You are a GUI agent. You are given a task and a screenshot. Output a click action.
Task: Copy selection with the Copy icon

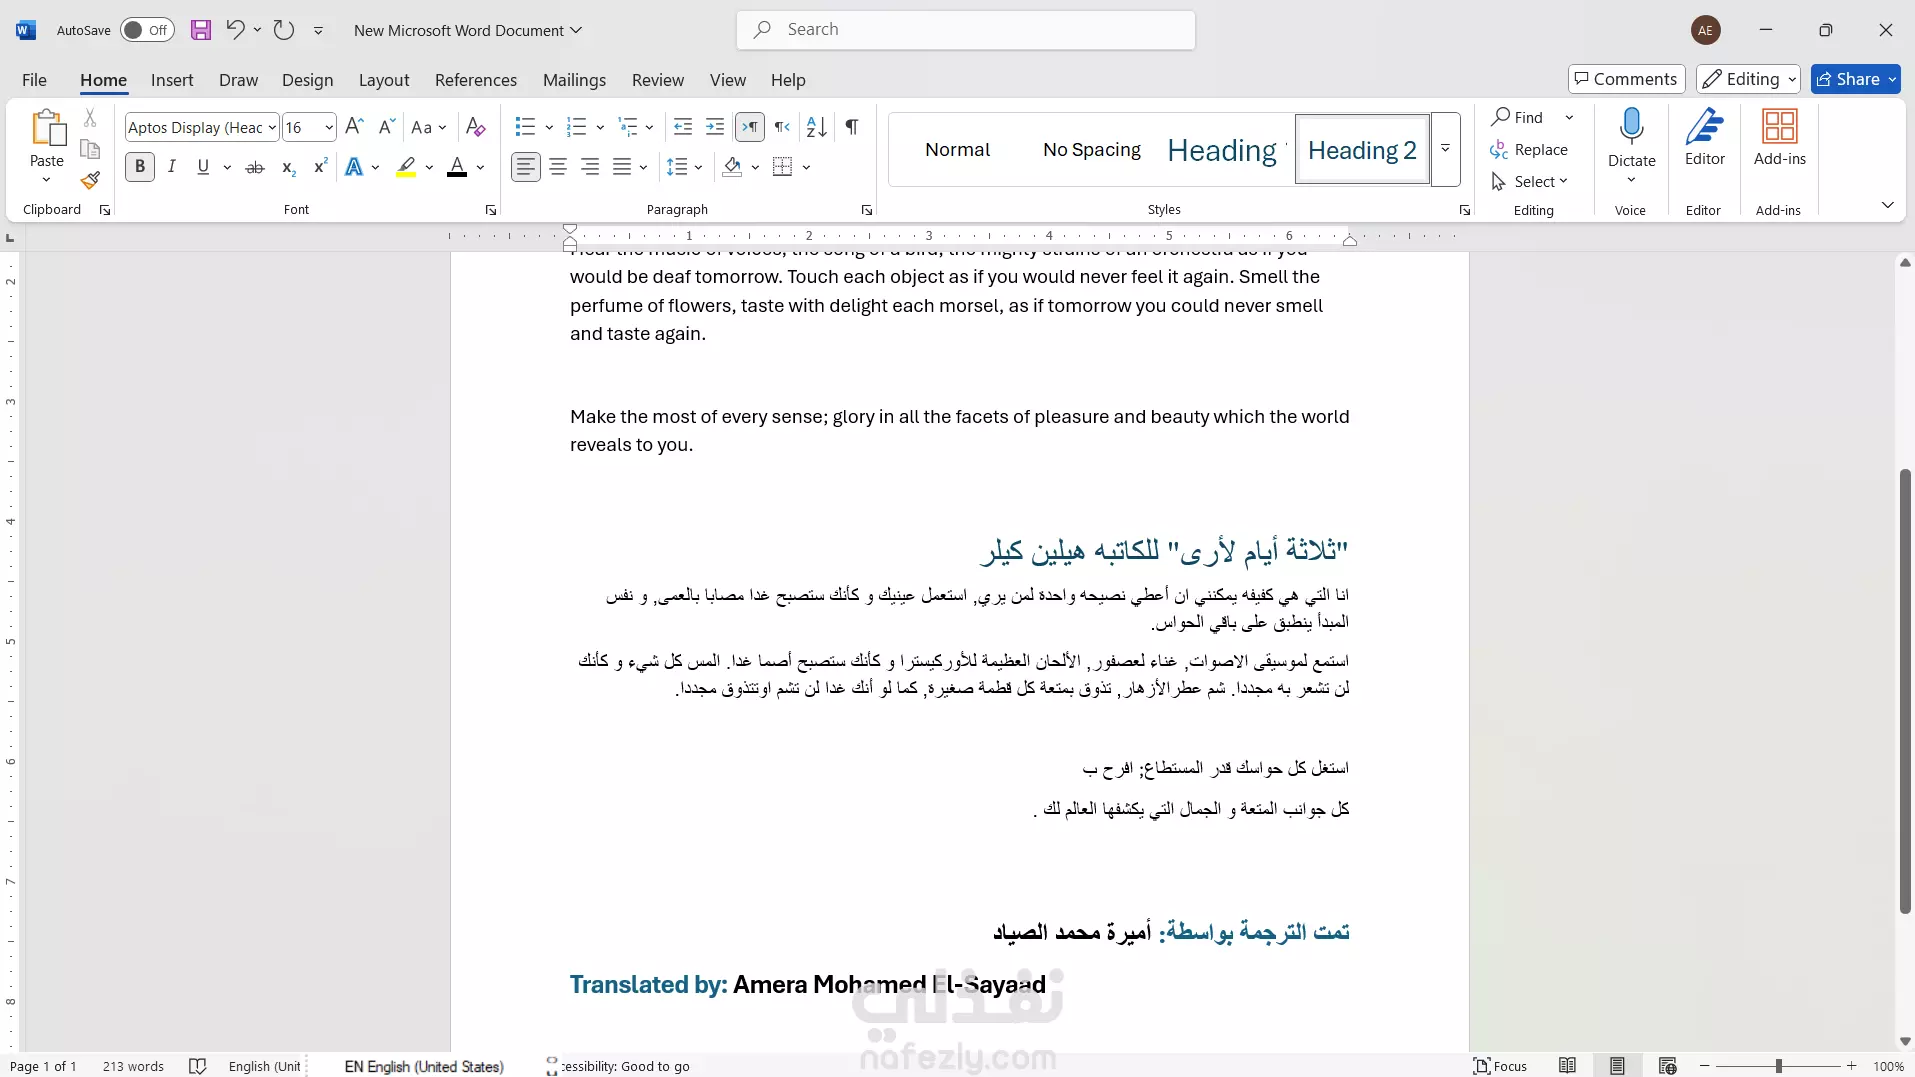pyautogui.click(x=90, y=149)
